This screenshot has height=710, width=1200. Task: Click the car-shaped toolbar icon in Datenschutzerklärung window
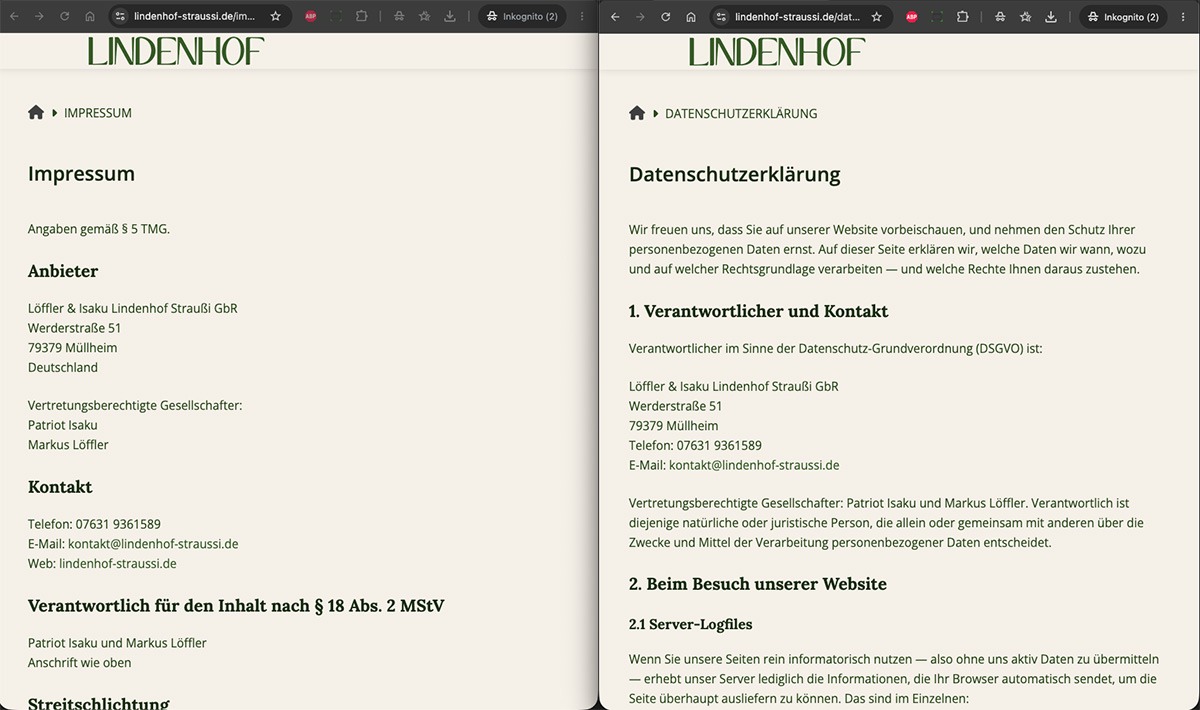click(x=1000, y=16)
